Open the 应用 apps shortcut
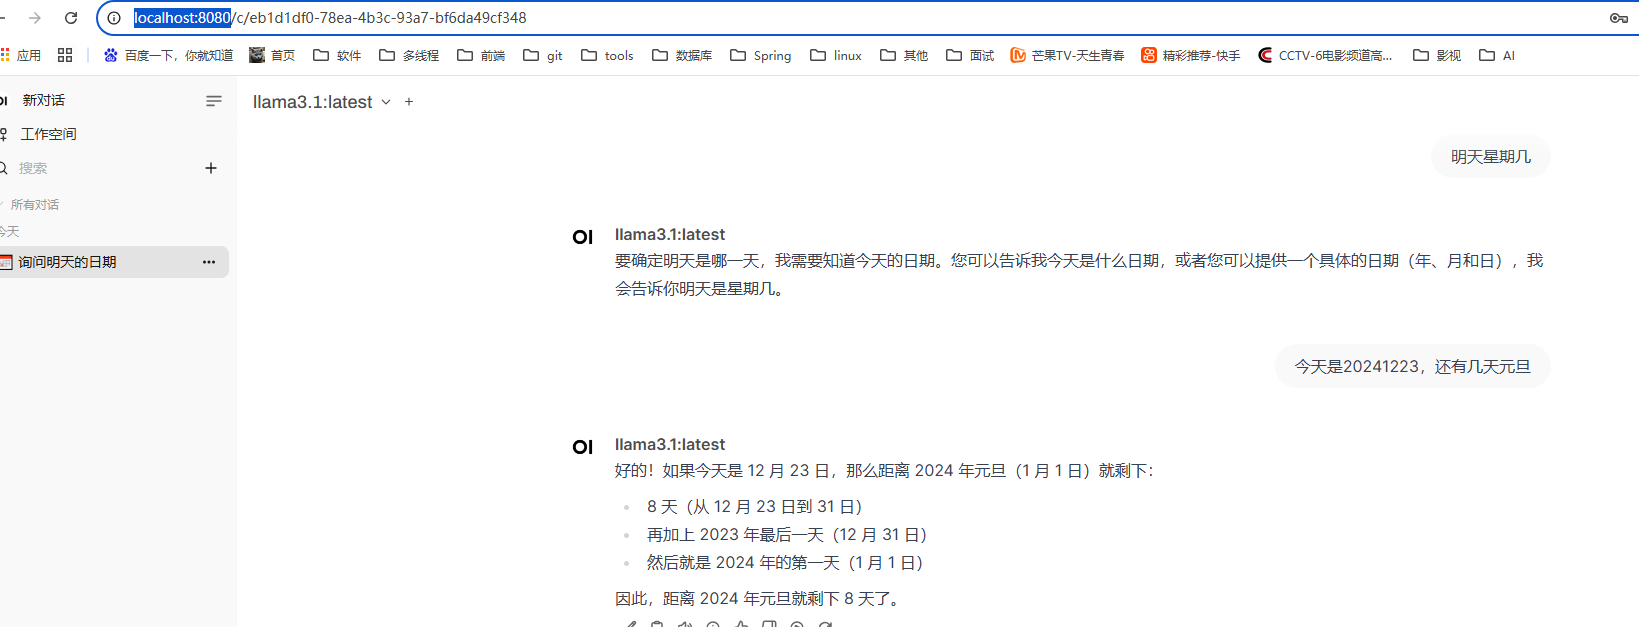Image resolution: width=1639 pixels, height=627 pixels. click(x=21, y=55)
